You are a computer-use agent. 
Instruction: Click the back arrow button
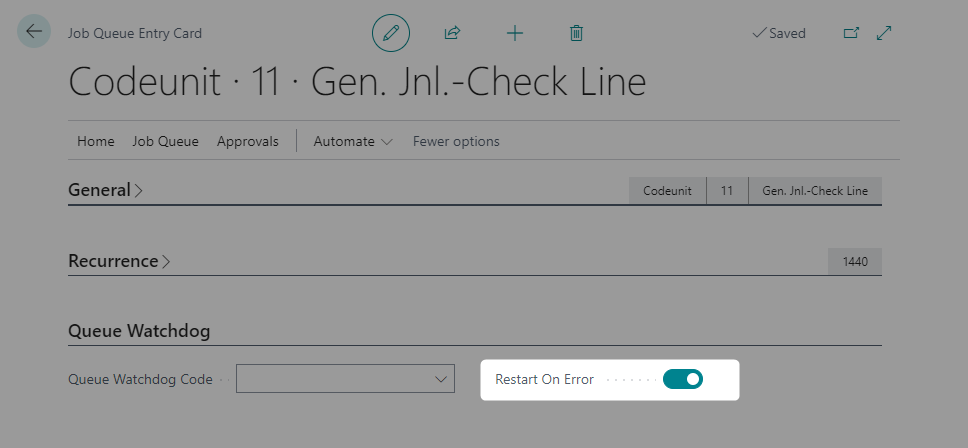pyautogui.click(x=34, y=32)
